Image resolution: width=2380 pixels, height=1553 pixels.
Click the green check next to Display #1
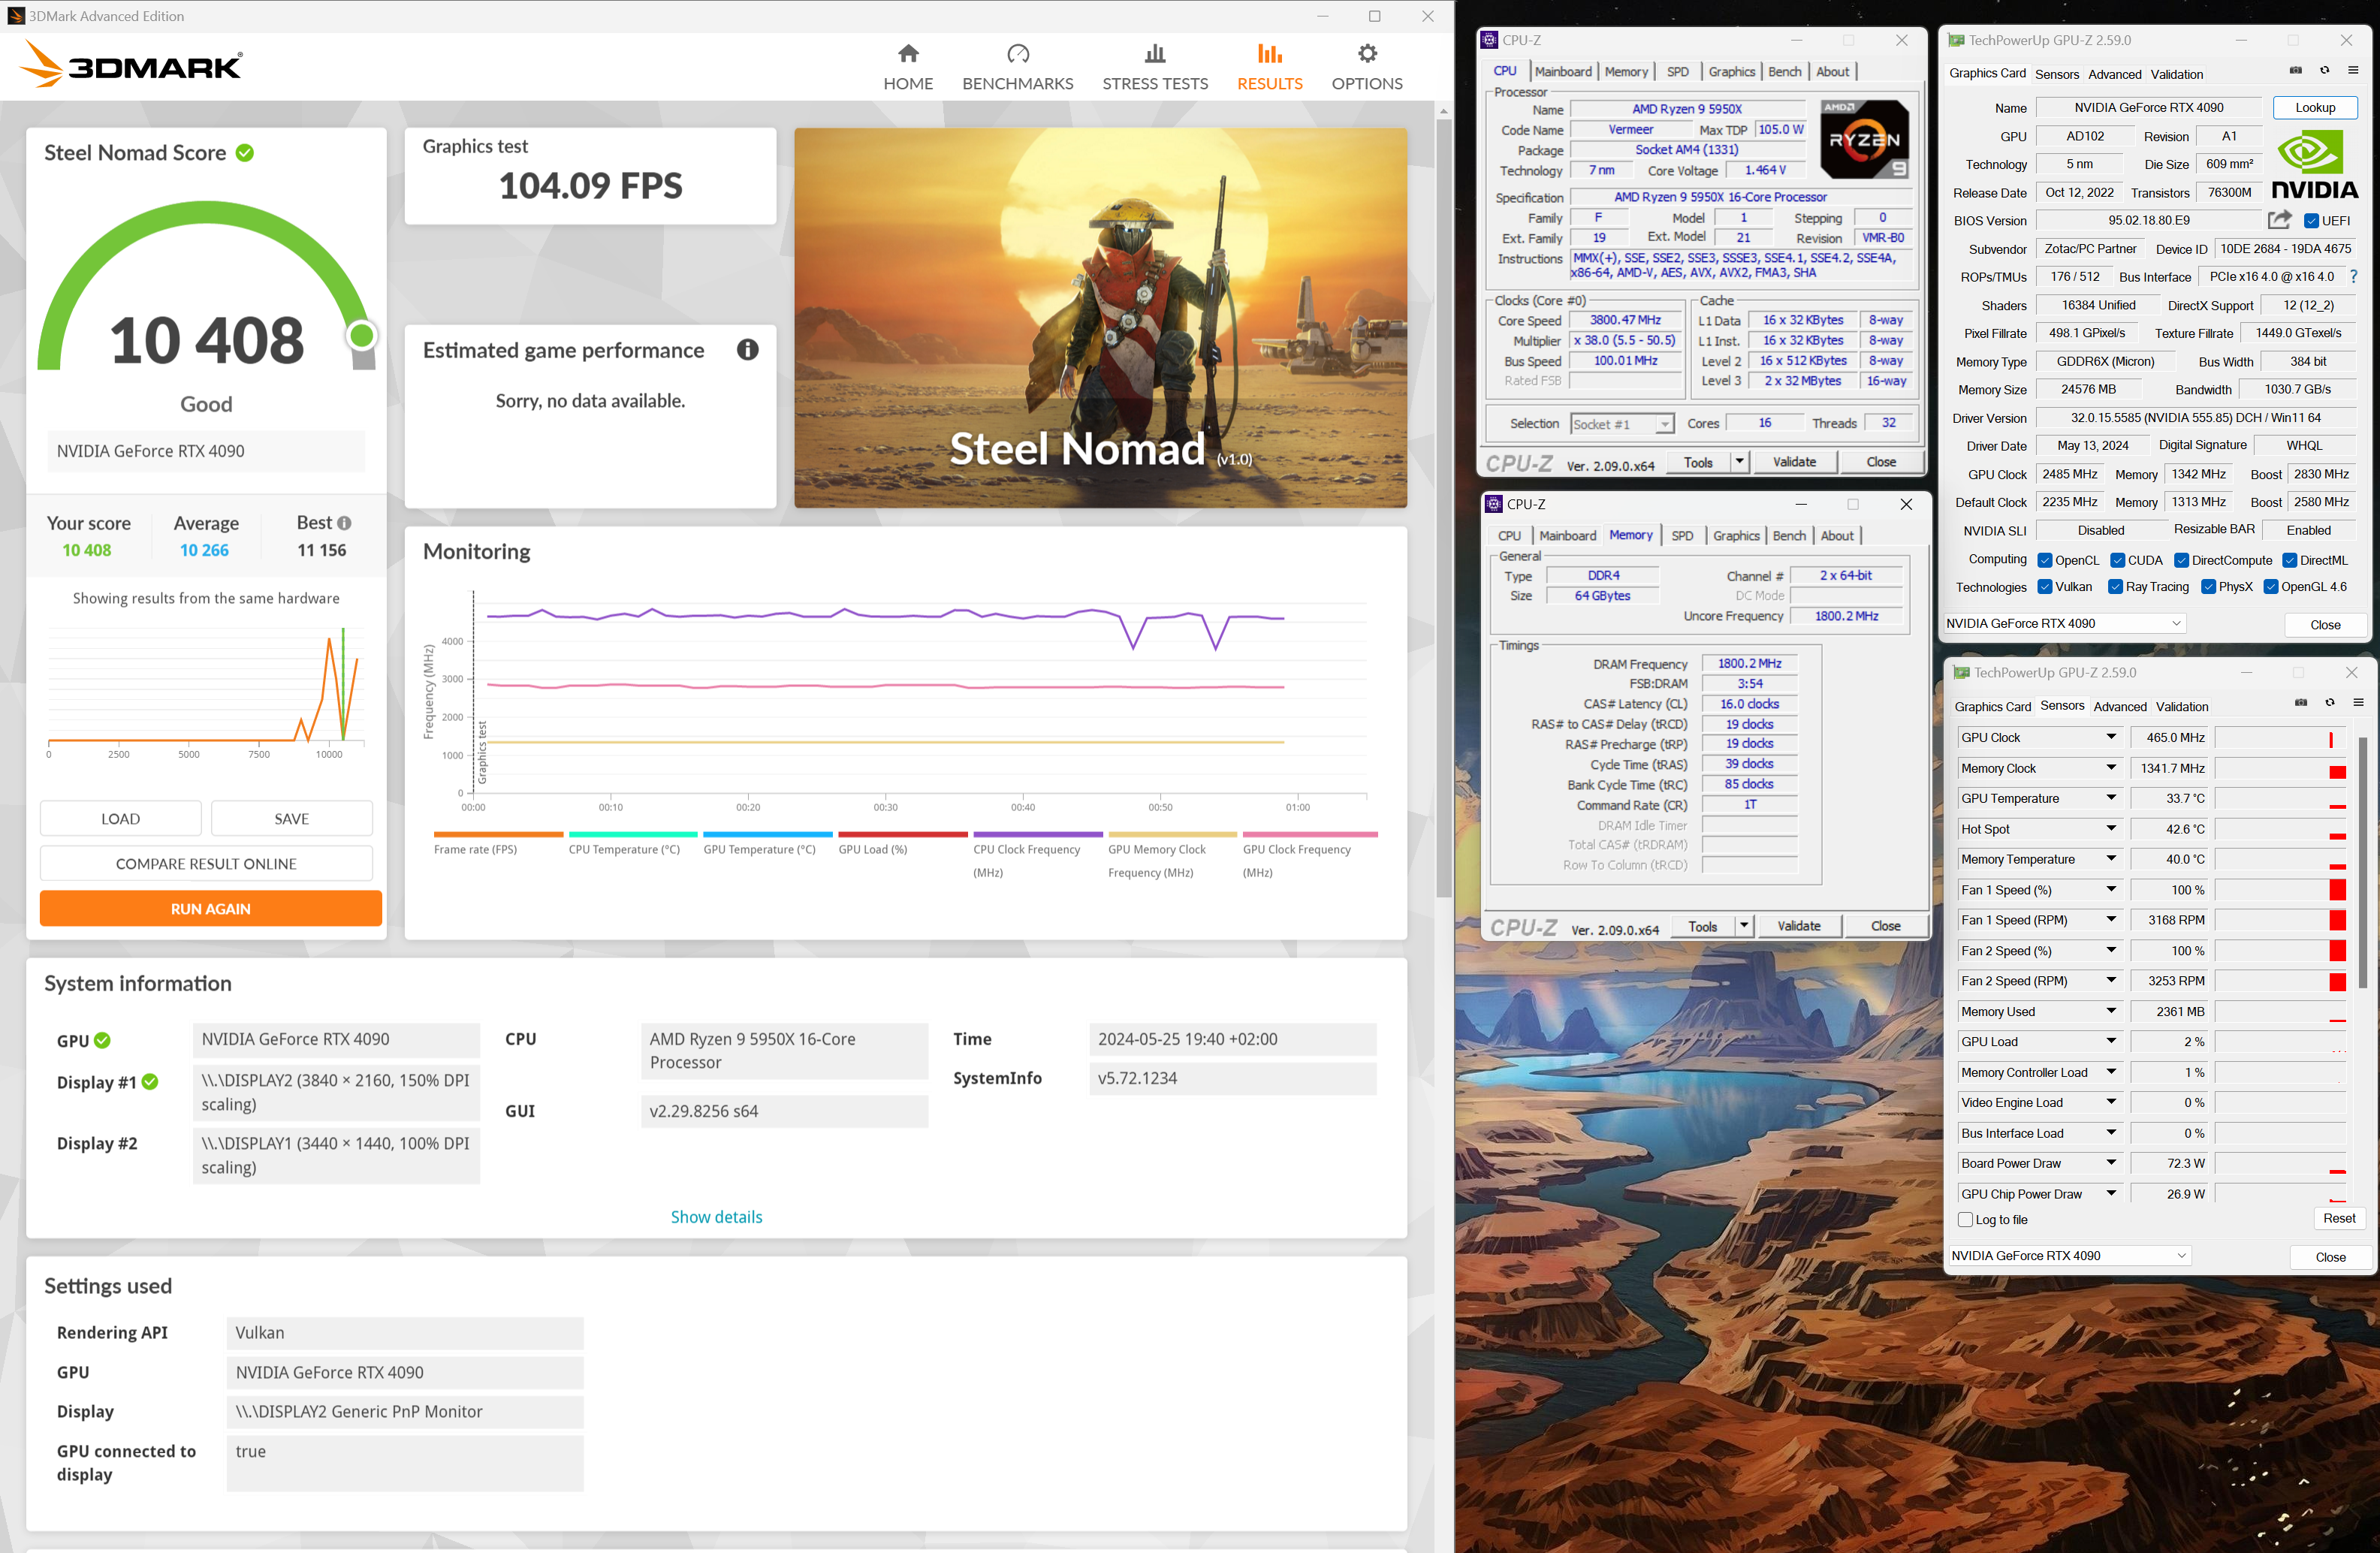tap(150, 1082)
